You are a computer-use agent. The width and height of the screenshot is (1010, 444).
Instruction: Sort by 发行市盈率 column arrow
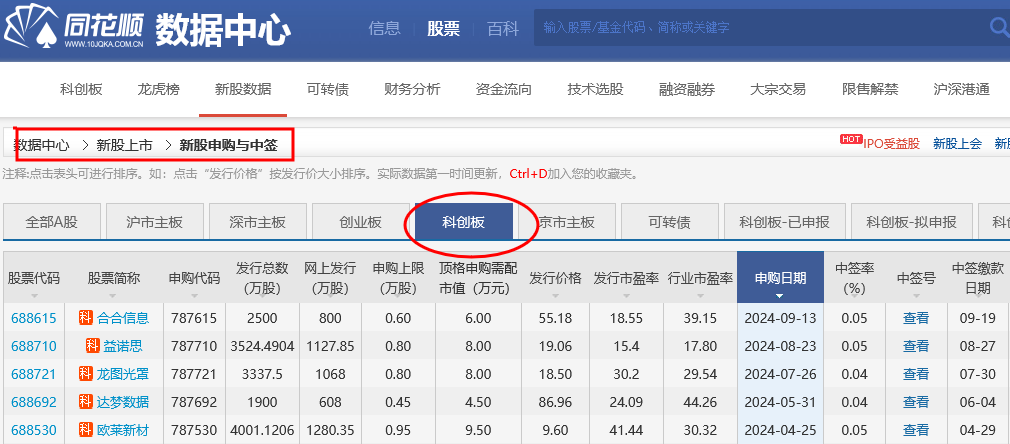tap(627, 296)
